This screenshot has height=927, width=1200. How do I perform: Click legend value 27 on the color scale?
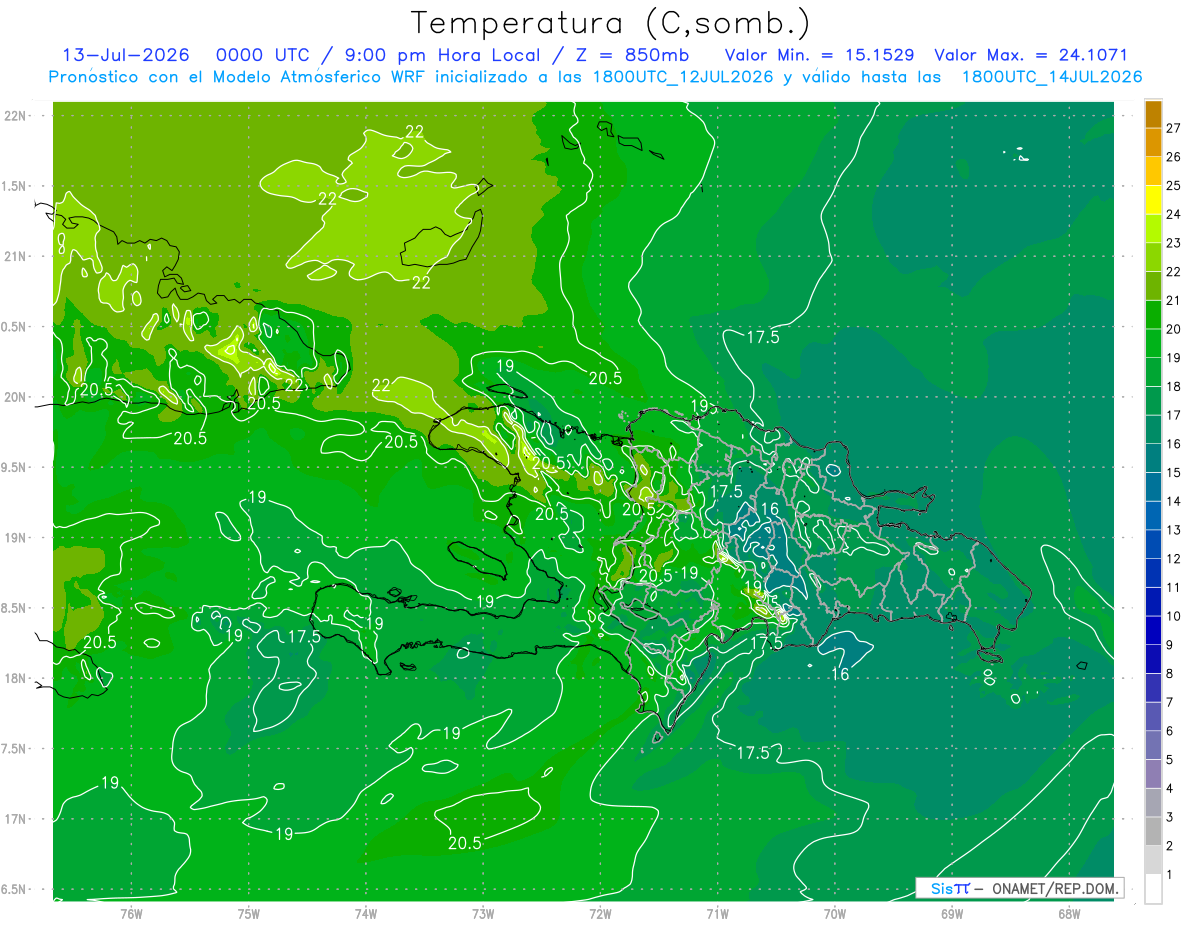tap(1175, 128)
